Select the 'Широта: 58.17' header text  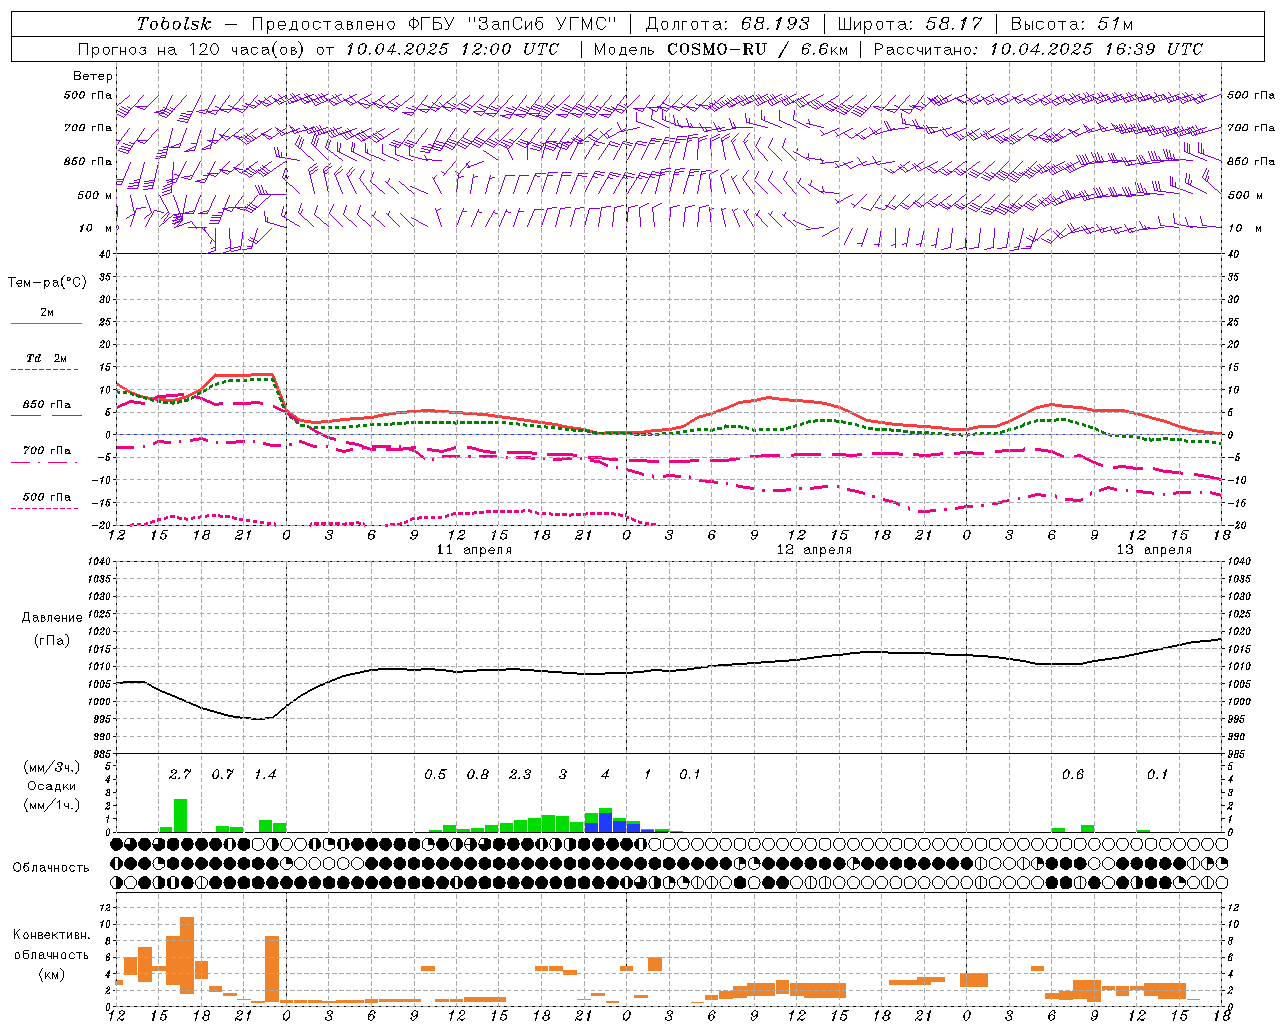(910, 24)
